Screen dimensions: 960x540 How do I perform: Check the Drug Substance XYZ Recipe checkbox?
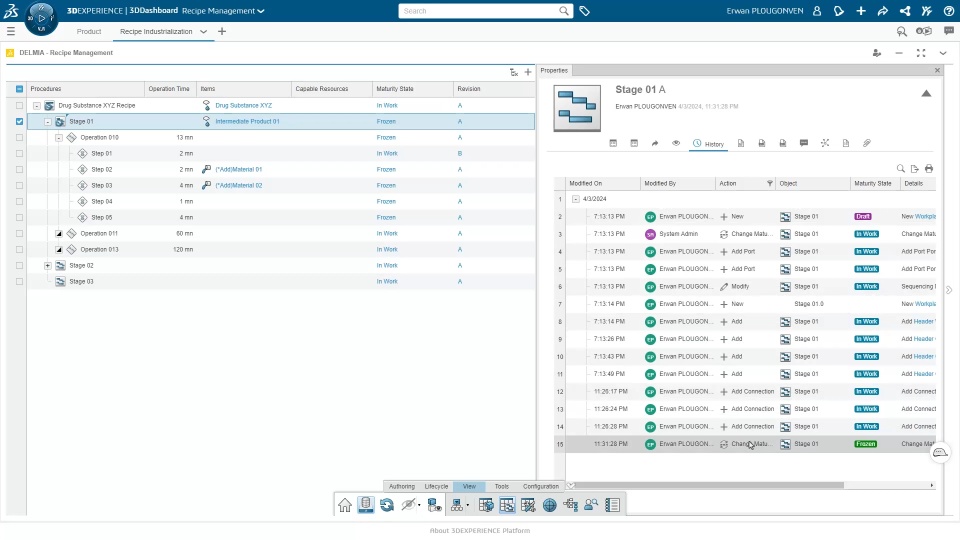(20, 105)
